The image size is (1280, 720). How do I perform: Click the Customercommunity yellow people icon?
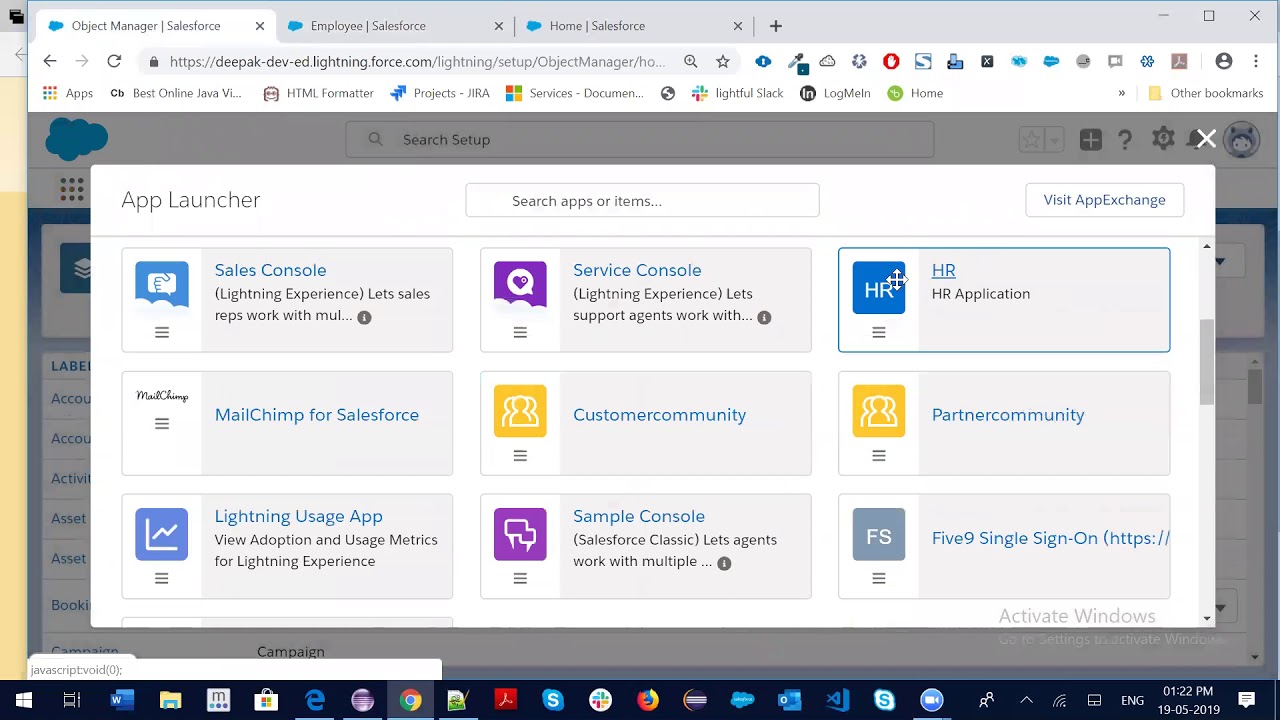pos(520,411)
